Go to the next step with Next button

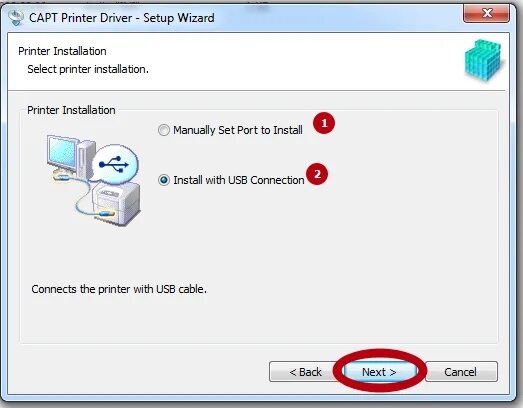pos(379,372)
